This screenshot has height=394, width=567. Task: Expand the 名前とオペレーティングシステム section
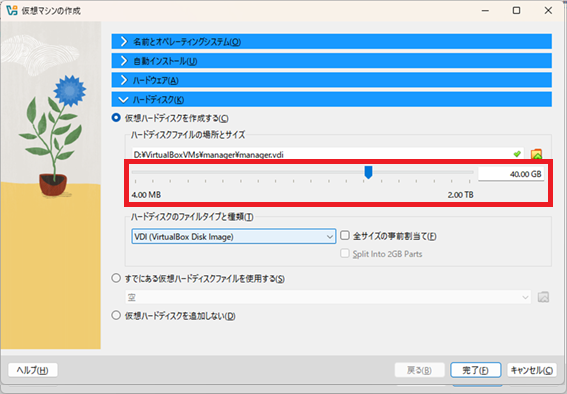(x=332, y=42)
